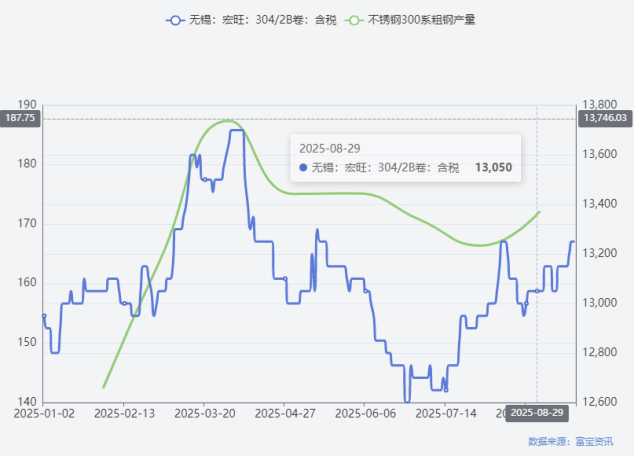Click the 13,800 right y-axis label
635x456 pixels.
[599, 105]
